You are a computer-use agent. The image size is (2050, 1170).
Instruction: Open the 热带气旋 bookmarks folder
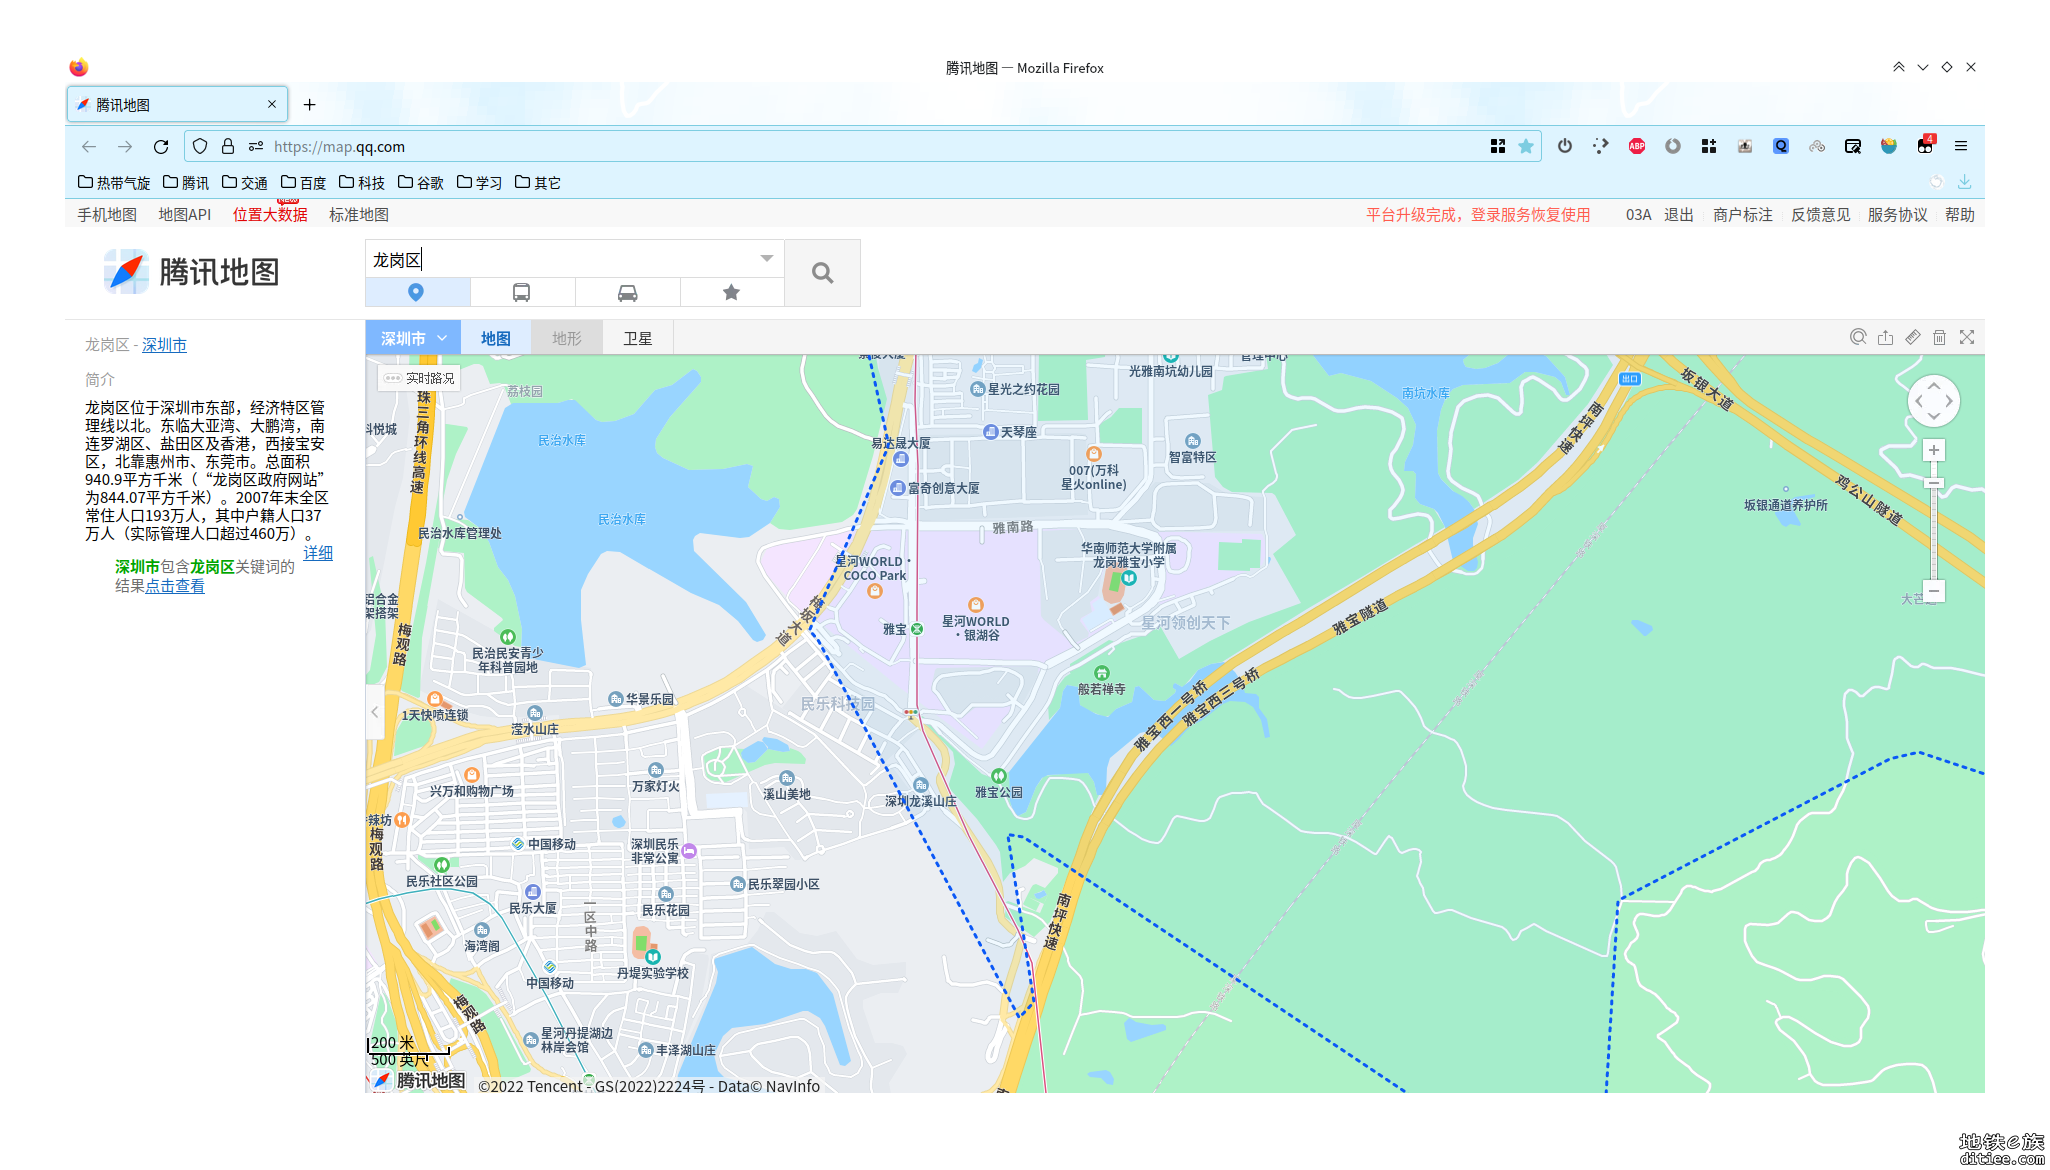pos(114,183)
